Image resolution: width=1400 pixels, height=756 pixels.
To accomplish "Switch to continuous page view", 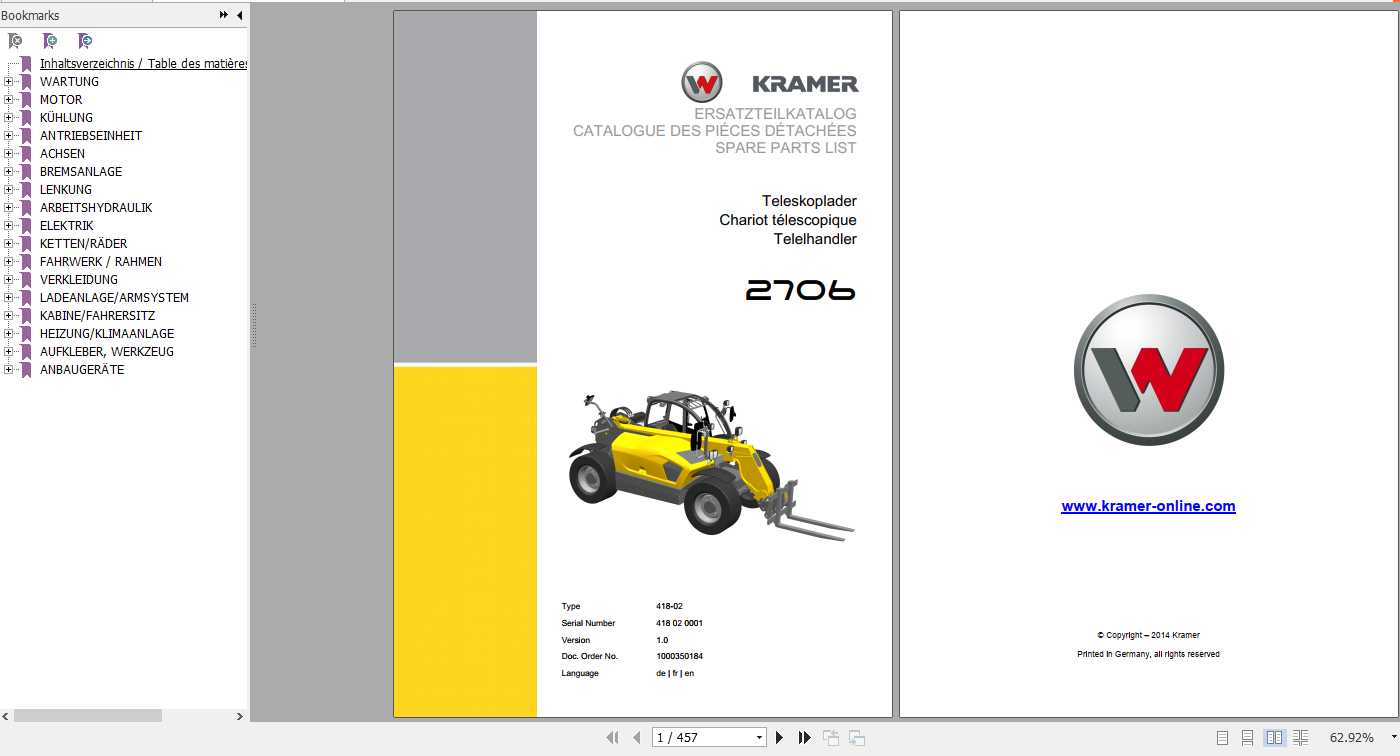I will coord(1247,738).
